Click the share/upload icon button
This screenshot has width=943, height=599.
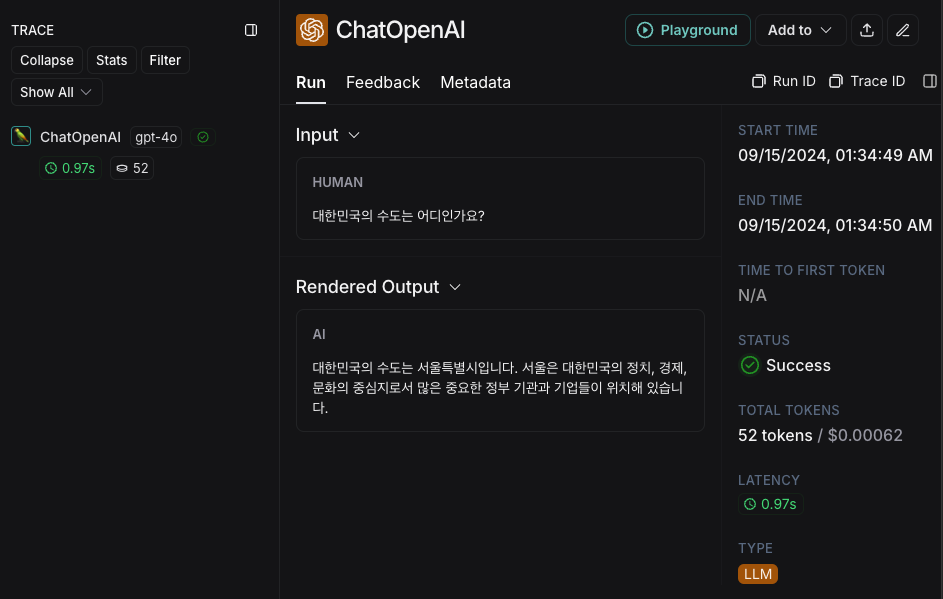pos(867,30)
